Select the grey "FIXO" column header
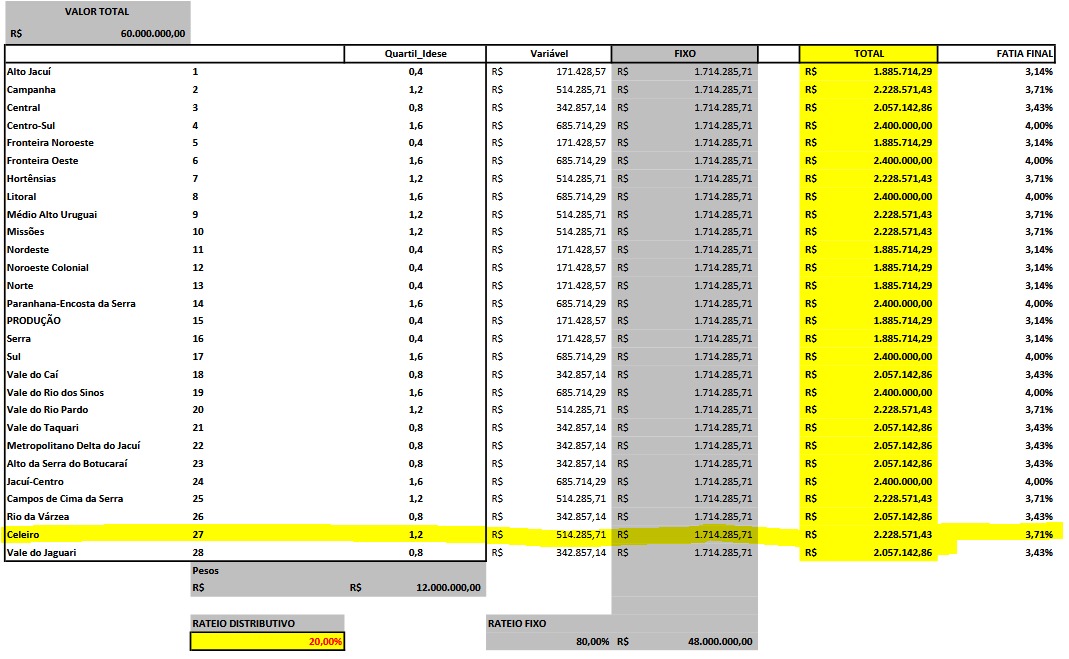The height and width of the screenshot is (659, 1069). tap(685, 54)
